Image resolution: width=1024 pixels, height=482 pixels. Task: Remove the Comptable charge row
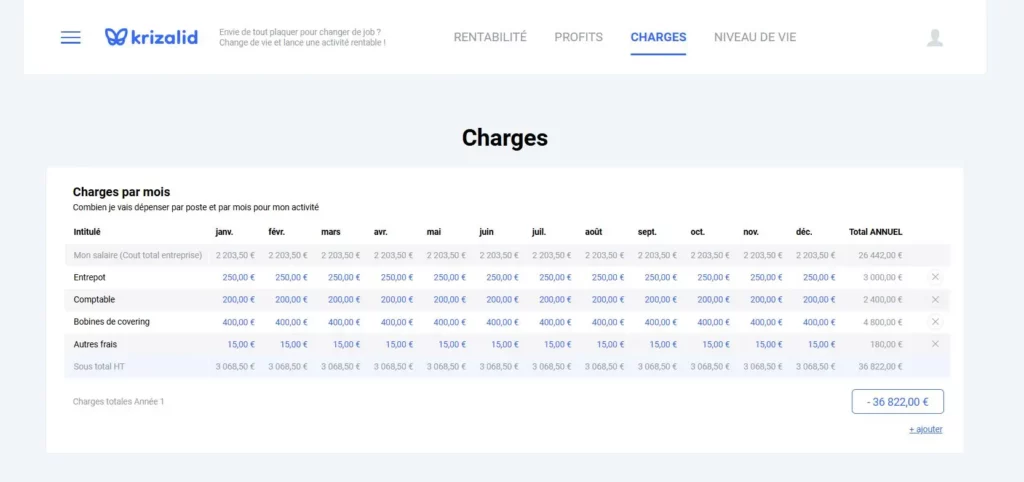tap(935, 300)
